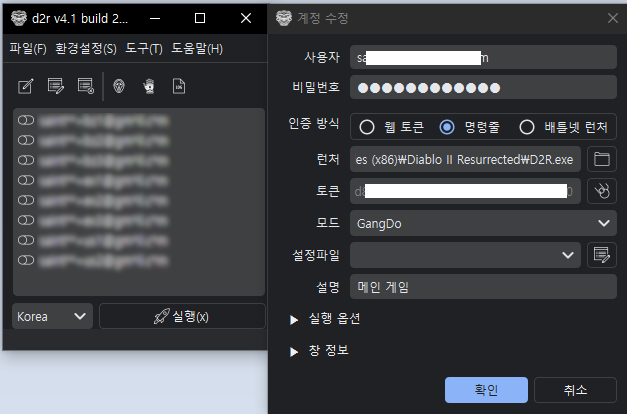
Task: Open the 파일(F) menu
Action: 28,49
